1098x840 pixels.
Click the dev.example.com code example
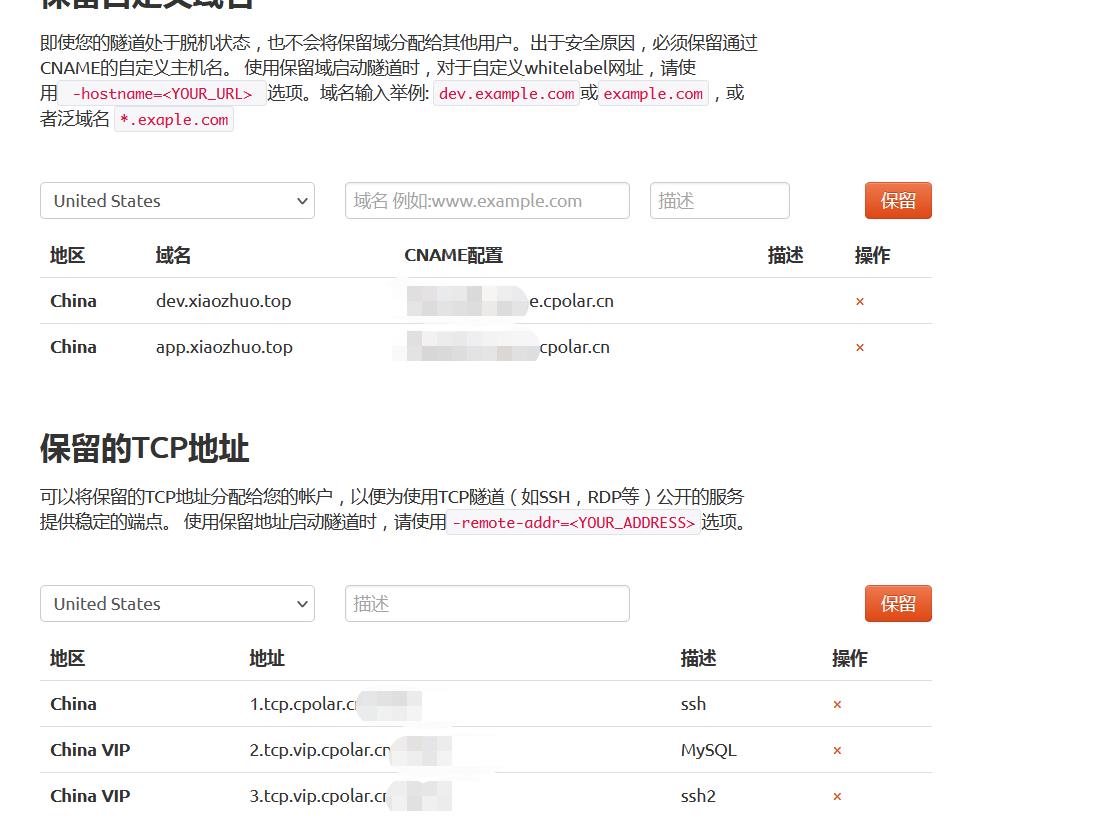pyautogui.click(x=506, y=94)
